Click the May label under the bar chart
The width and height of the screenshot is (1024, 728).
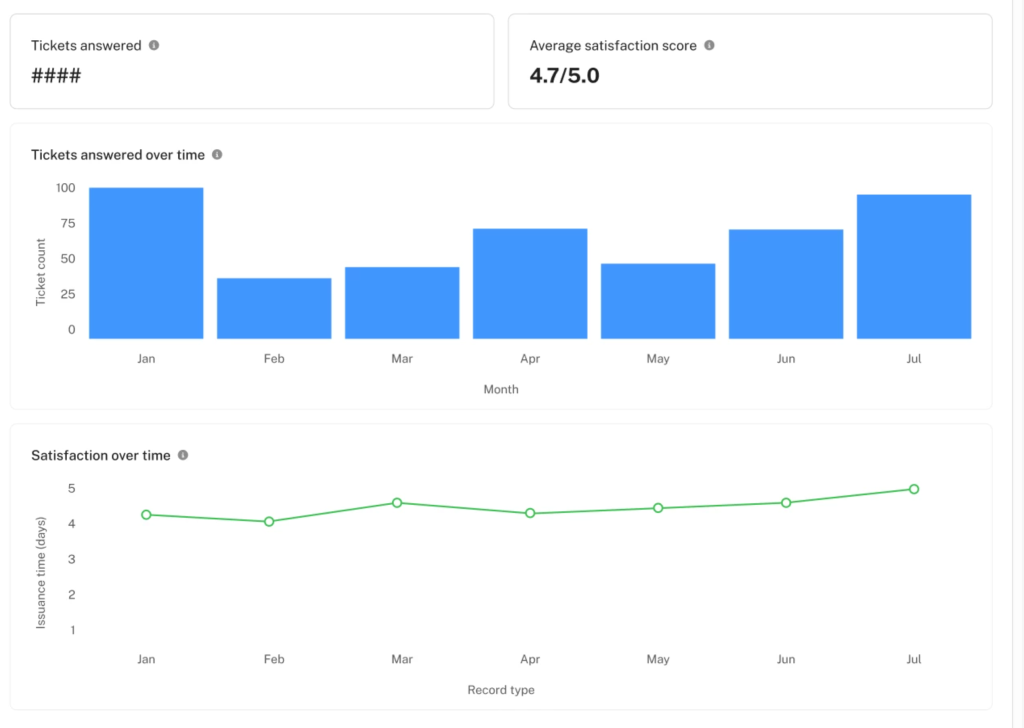click(x=658, y=358)
